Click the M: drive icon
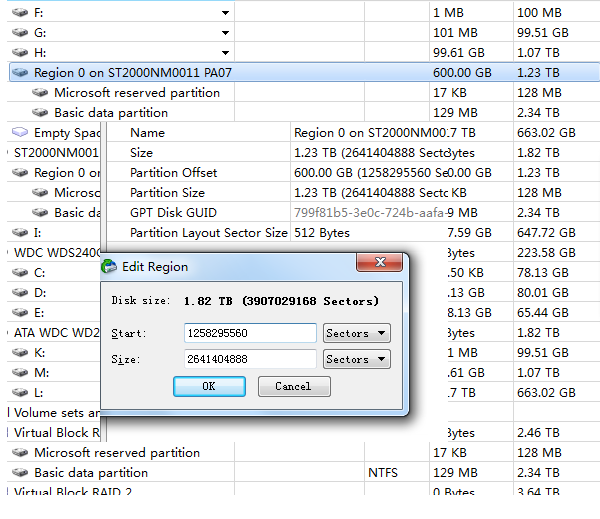The image size is (600, 519). click(20, 372)
